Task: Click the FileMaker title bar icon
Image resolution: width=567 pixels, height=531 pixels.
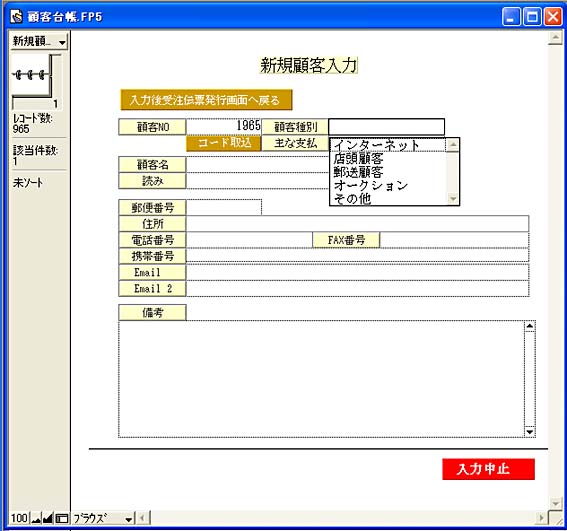Action: tap(16, 17)
